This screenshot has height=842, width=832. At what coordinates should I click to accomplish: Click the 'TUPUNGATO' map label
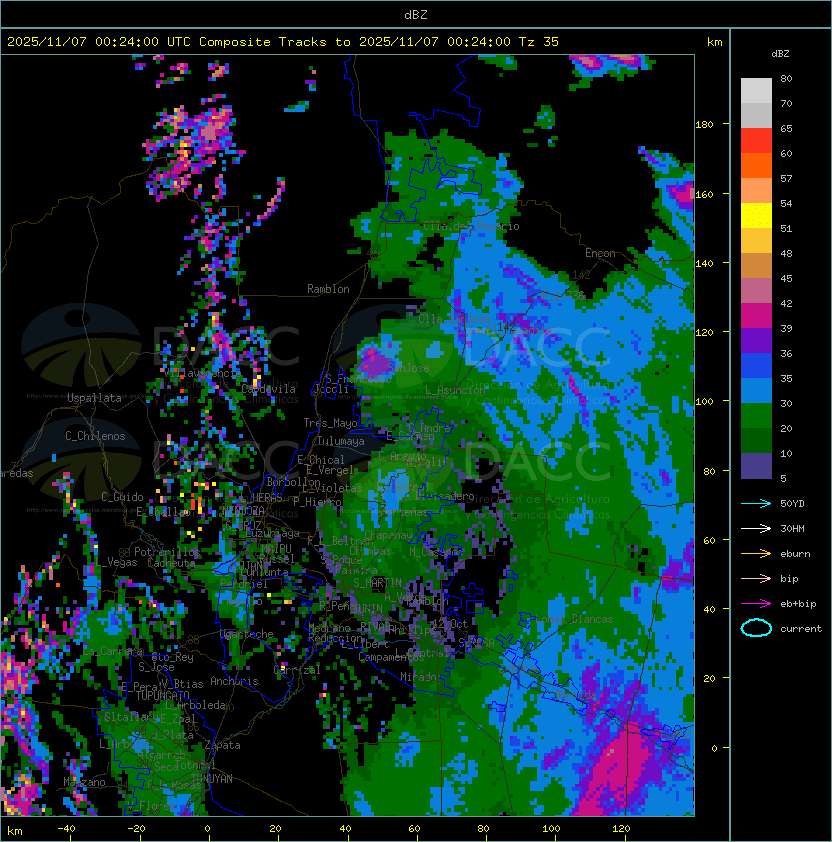tap(162, 696)
